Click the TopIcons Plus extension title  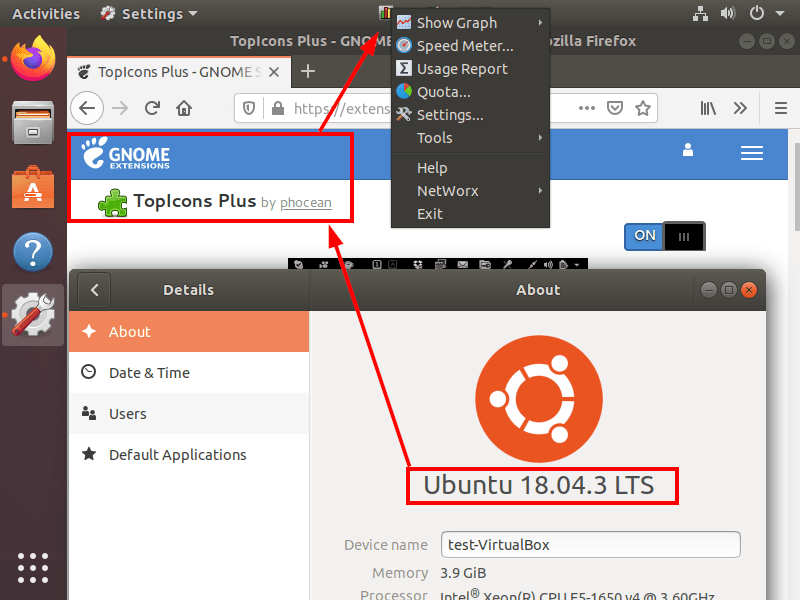click(x=195, y=201)
